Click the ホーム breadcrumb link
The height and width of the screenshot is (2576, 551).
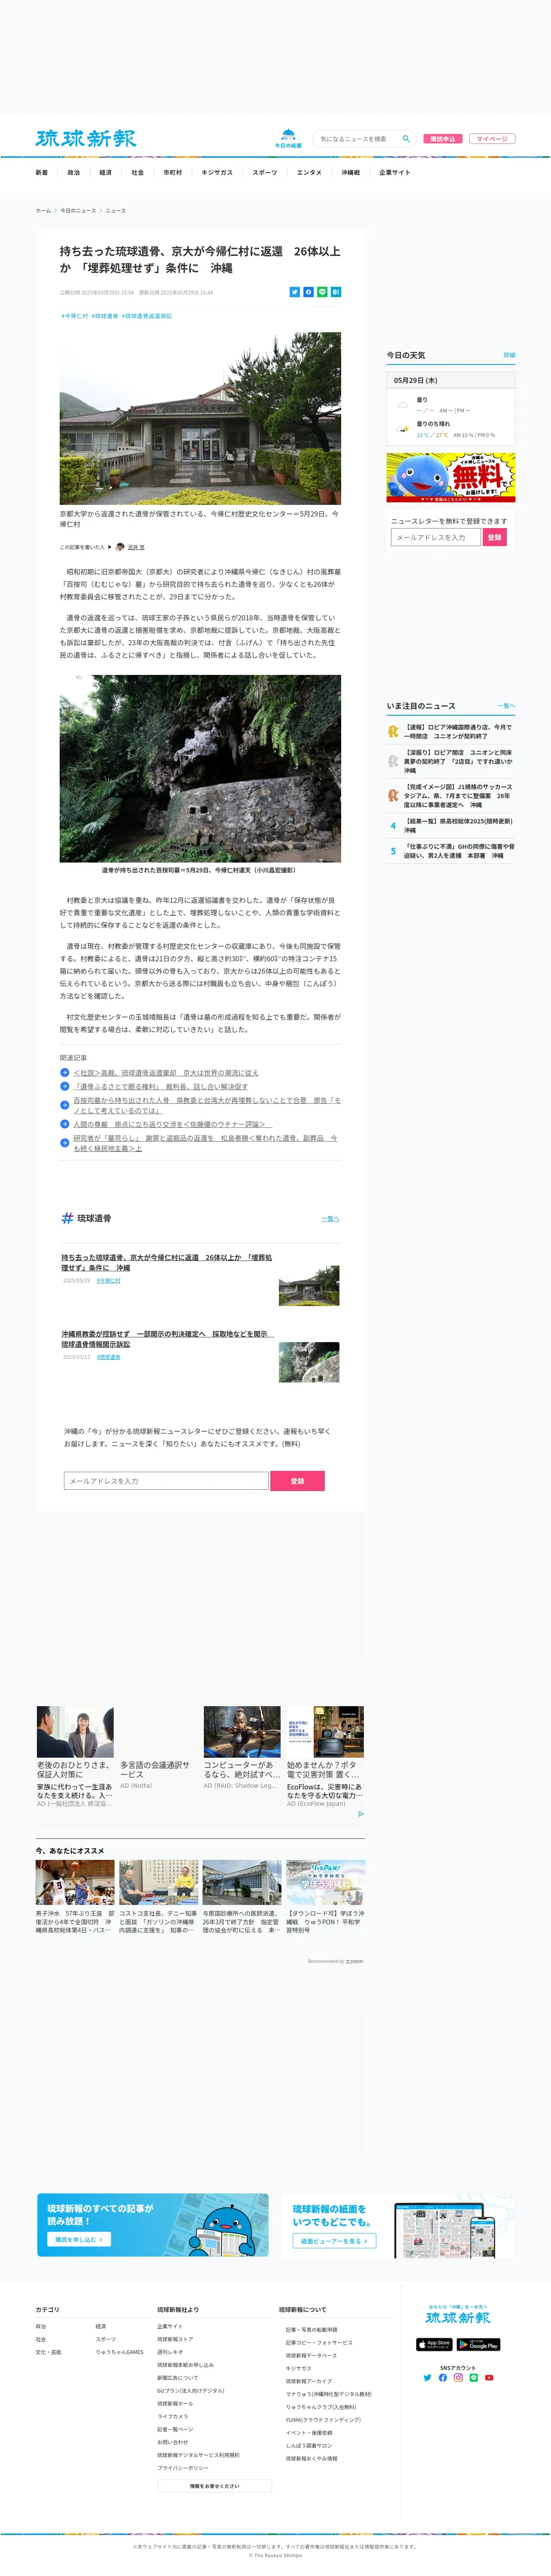pyautogui.click(x=43, y=211)
